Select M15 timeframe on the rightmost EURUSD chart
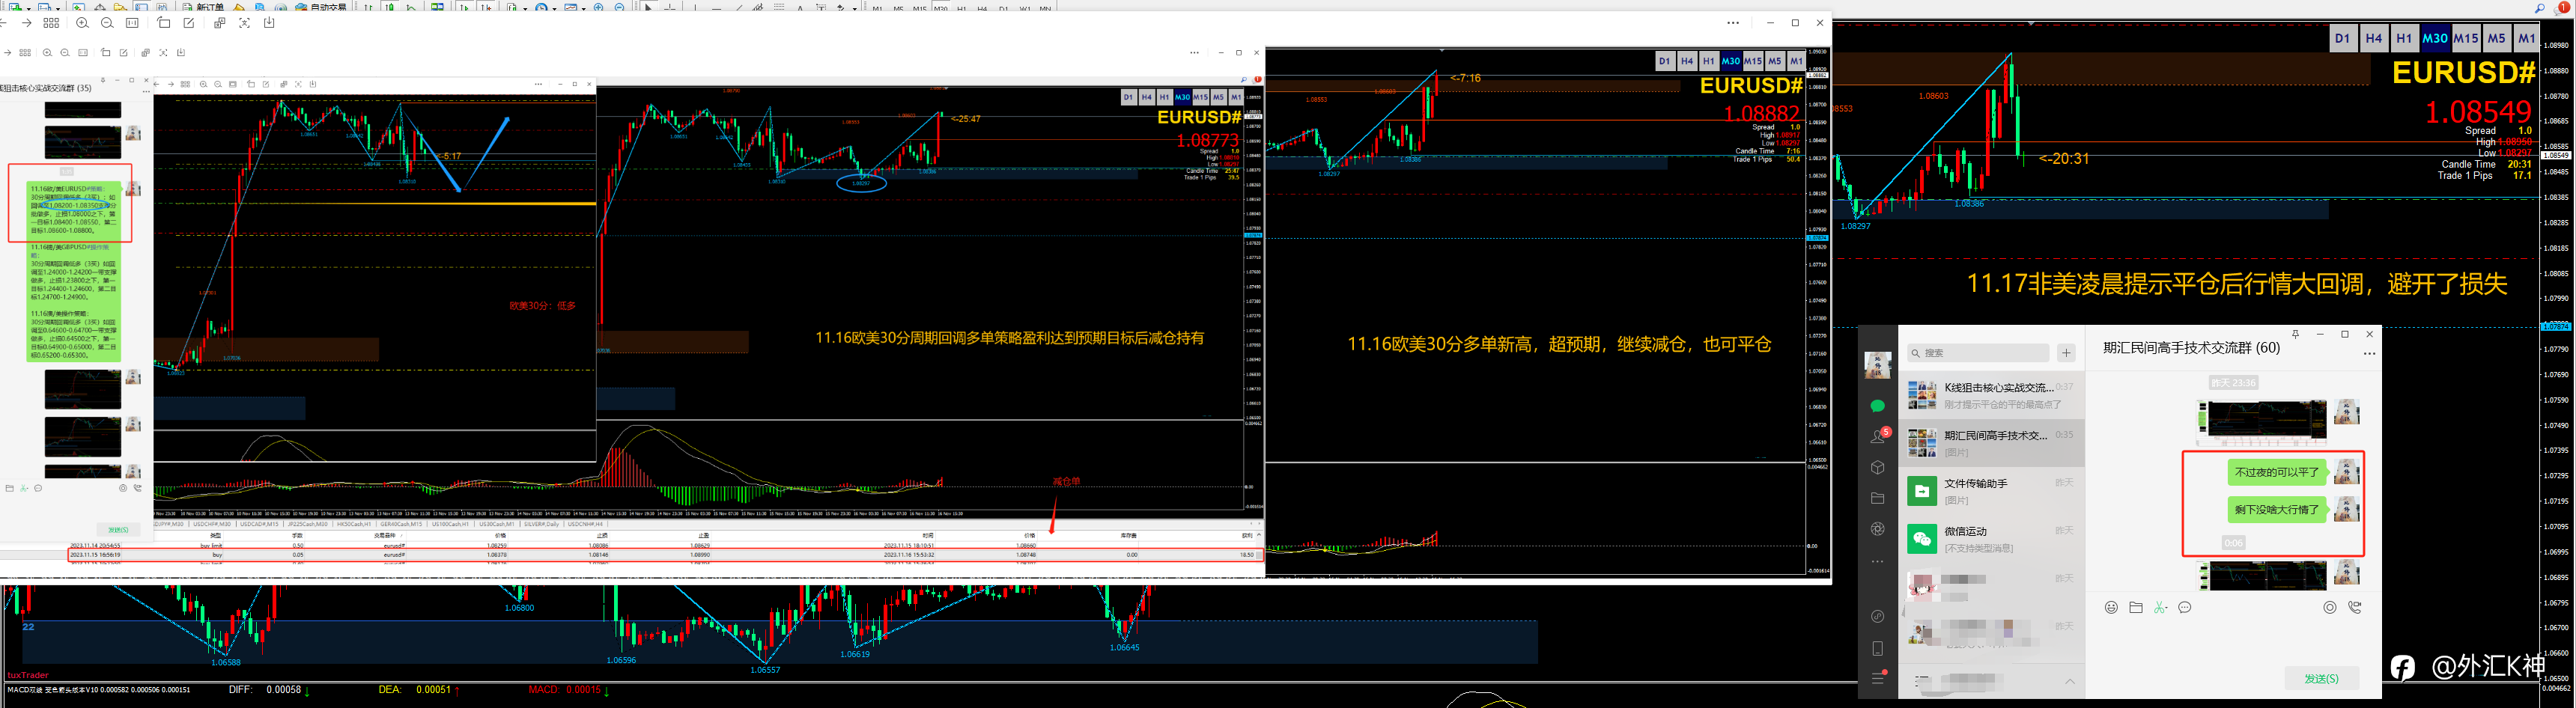The image size is (2576, 708). tap(2466, 39)
